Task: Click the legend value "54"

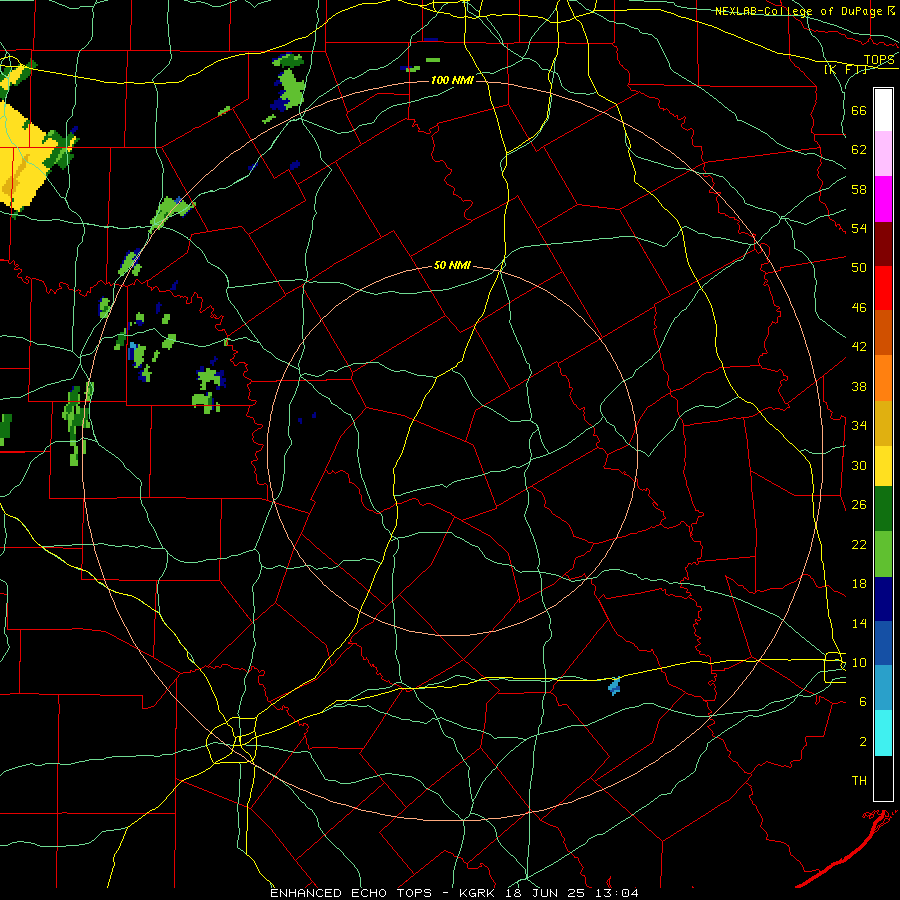Action: click(x=859, y=228)
